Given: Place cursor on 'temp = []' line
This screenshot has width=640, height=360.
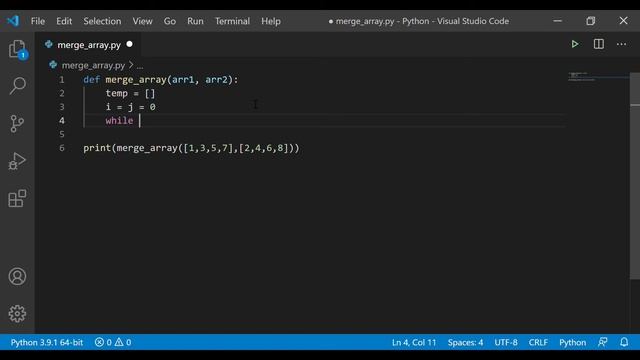Looking at the screenshot, I should (x=130, y=93).
